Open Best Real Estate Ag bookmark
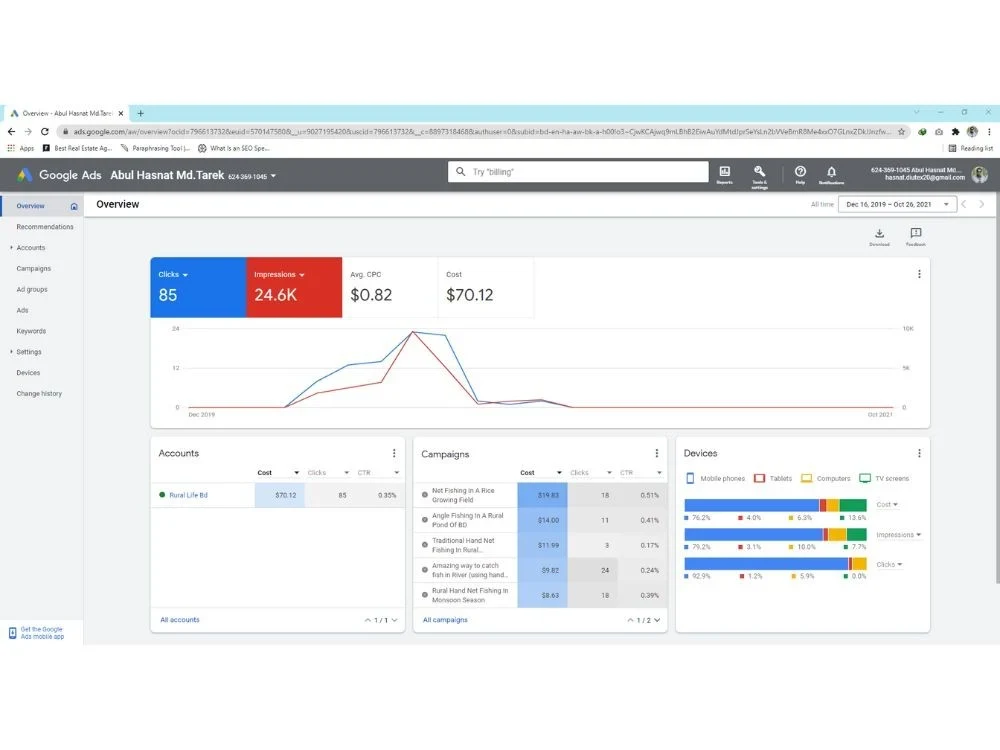Screen dimensions: 1000x750 (x=77, y=148)
